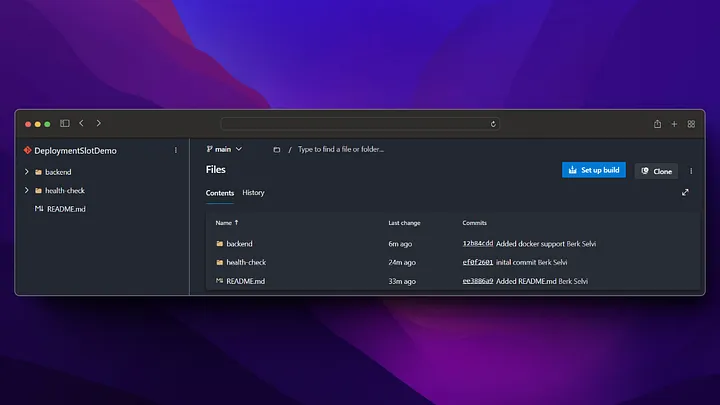Image resolution: width=720 pixels, height=405 pixels.
Task: Click the health-check folder icon in file list
Action: [x=219, y=262]
